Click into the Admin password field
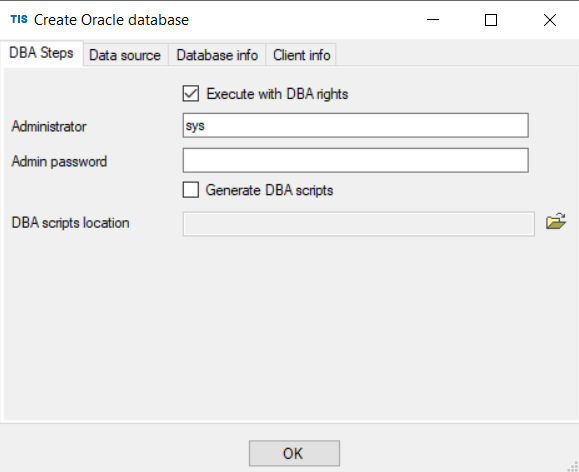579x472 pixels. [356, 160]
